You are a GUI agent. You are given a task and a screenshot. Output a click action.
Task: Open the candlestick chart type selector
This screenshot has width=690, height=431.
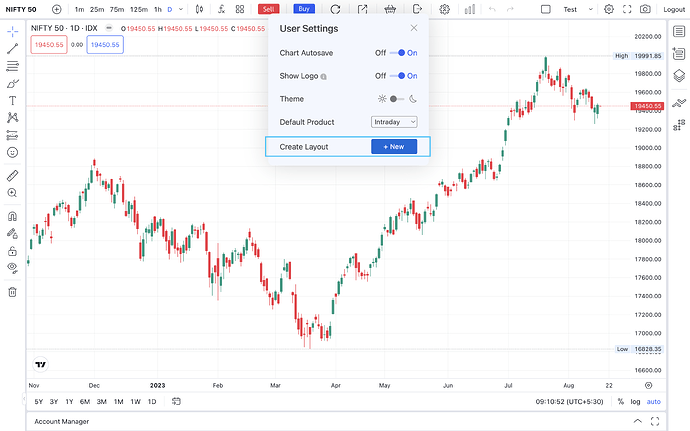(x=199, y=9)
